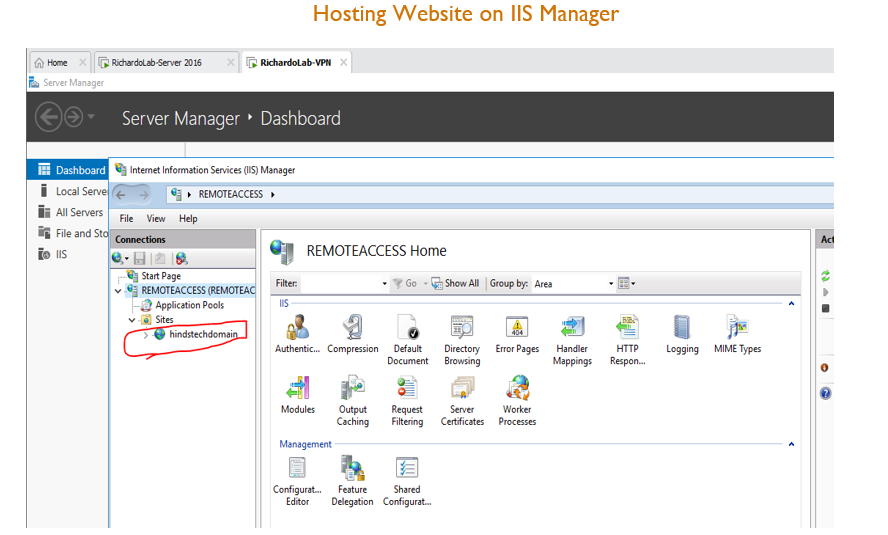Screen dimensions: 888x535
Task: Select the RichardoLab-VPN tab
Action: pyautogui.click(x=295, y=63)
